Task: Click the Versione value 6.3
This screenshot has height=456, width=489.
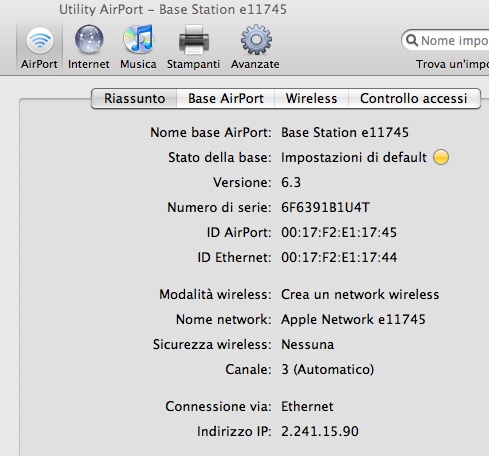Action: [291, 183]
